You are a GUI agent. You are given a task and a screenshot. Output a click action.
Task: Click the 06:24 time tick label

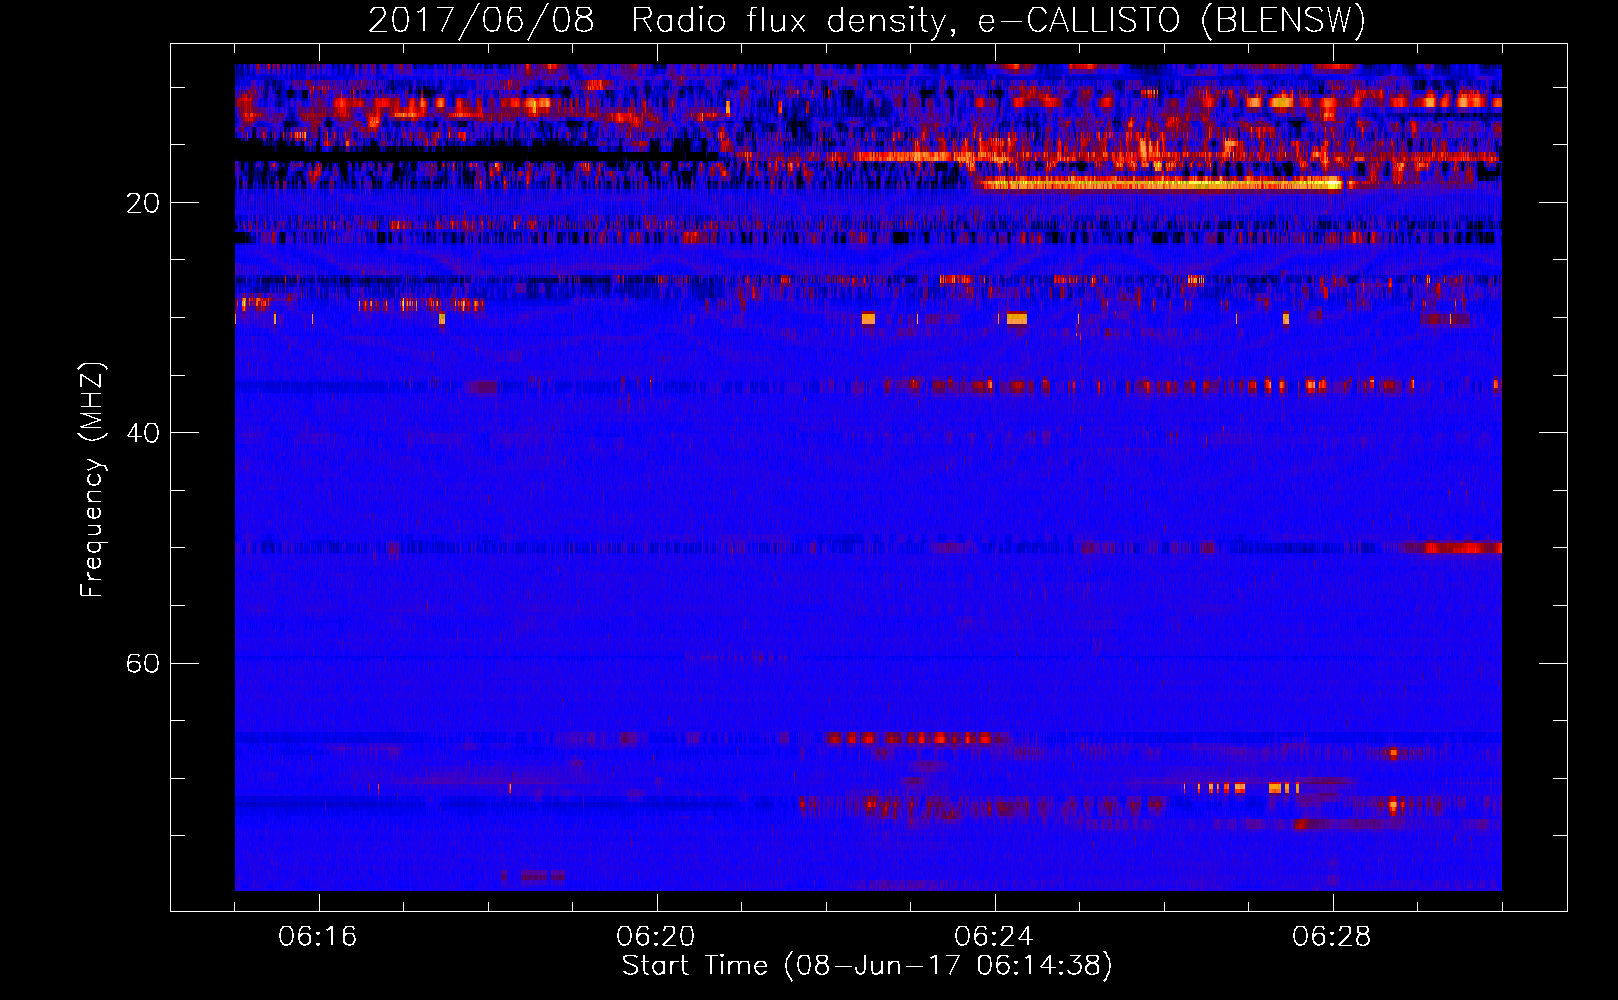[x=994, y=937]
